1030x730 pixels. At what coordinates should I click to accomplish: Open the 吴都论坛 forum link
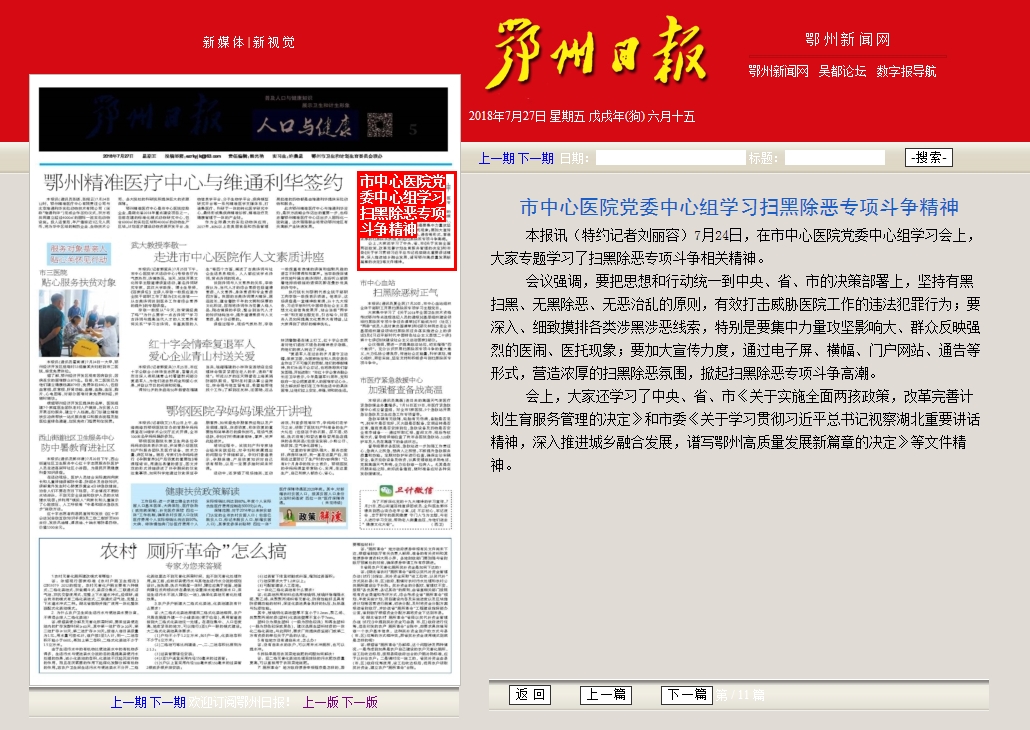pyautogui.click(x=842, y=71)
